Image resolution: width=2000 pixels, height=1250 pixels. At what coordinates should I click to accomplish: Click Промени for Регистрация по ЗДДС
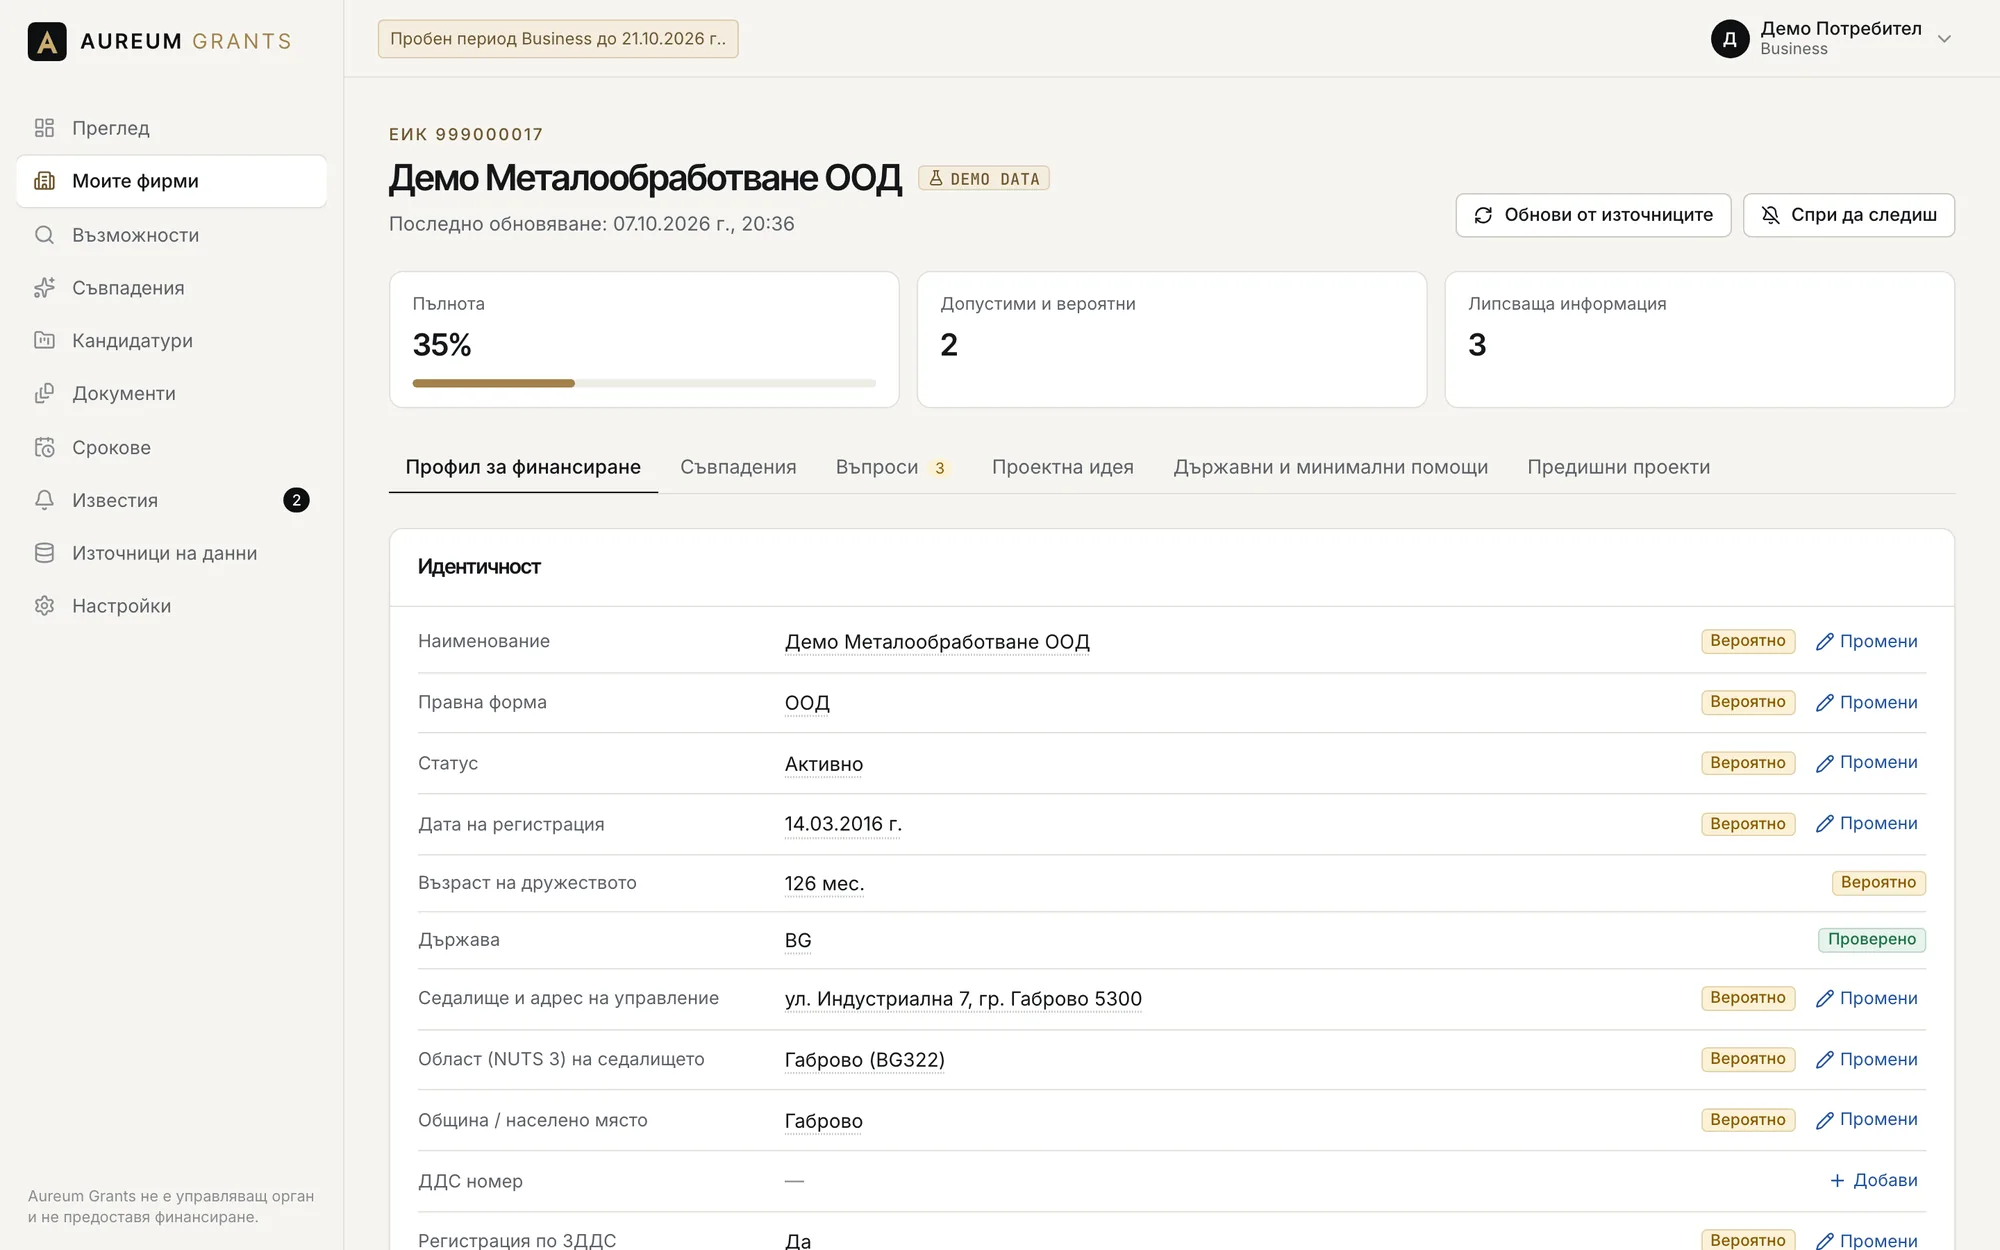(1866, 1240)
